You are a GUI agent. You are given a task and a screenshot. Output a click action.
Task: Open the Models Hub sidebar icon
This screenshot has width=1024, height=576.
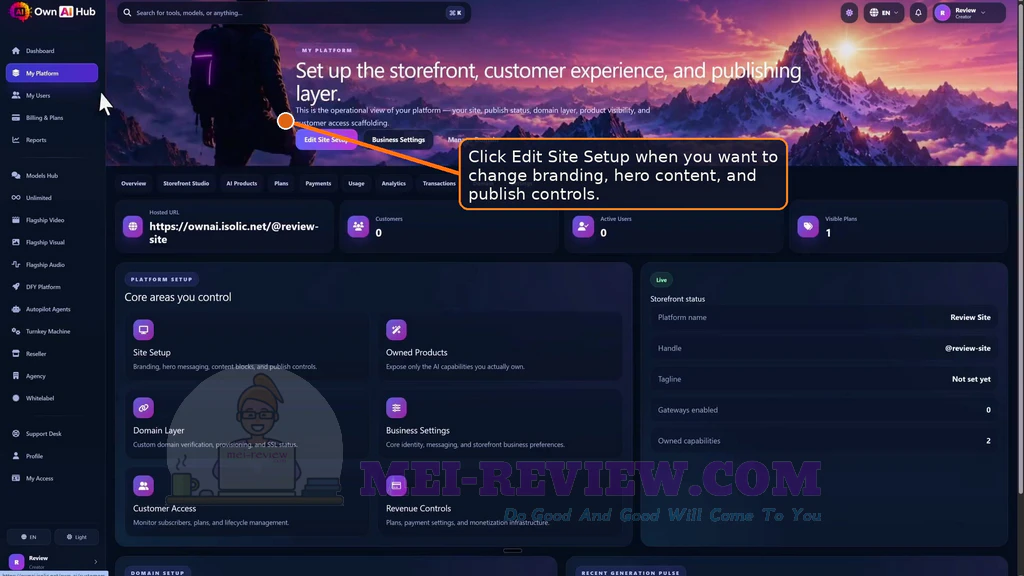coord(16,176)
